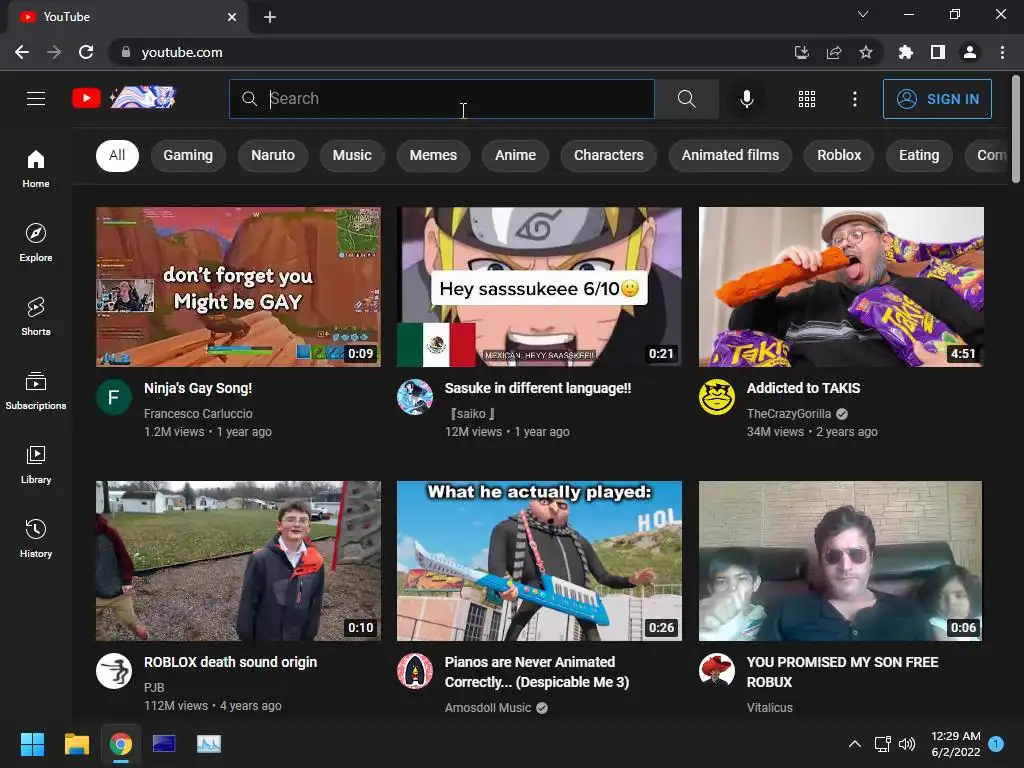
Task: Open Amosdoll Music channel avatar
Action: 415,671
